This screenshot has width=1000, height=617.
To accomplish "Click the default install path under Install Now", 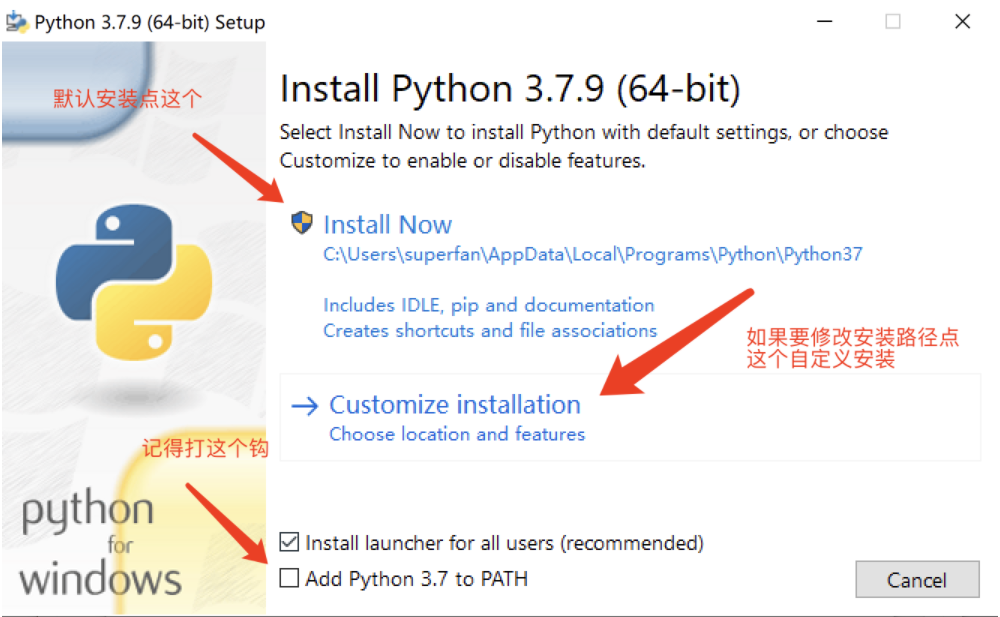I will [592, 254].
